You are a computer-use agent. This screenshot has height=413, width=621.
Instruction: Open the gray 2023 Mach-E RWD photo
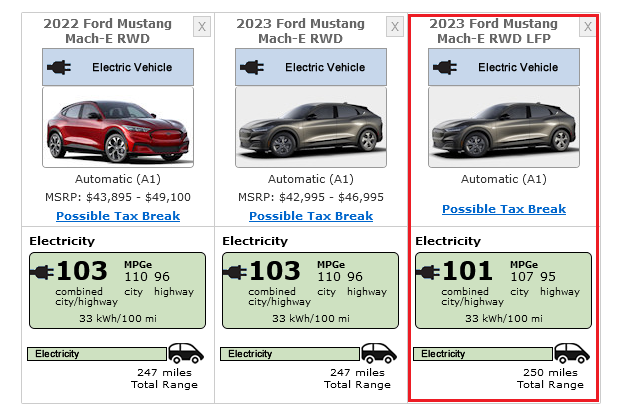click(x=311, y=127)
